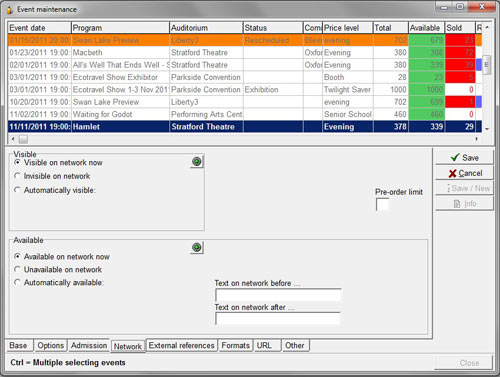The height and width of the screenshot is (377, 500).
Task: Click the red 72 sold cell
Action: click(x=460, y=53)
